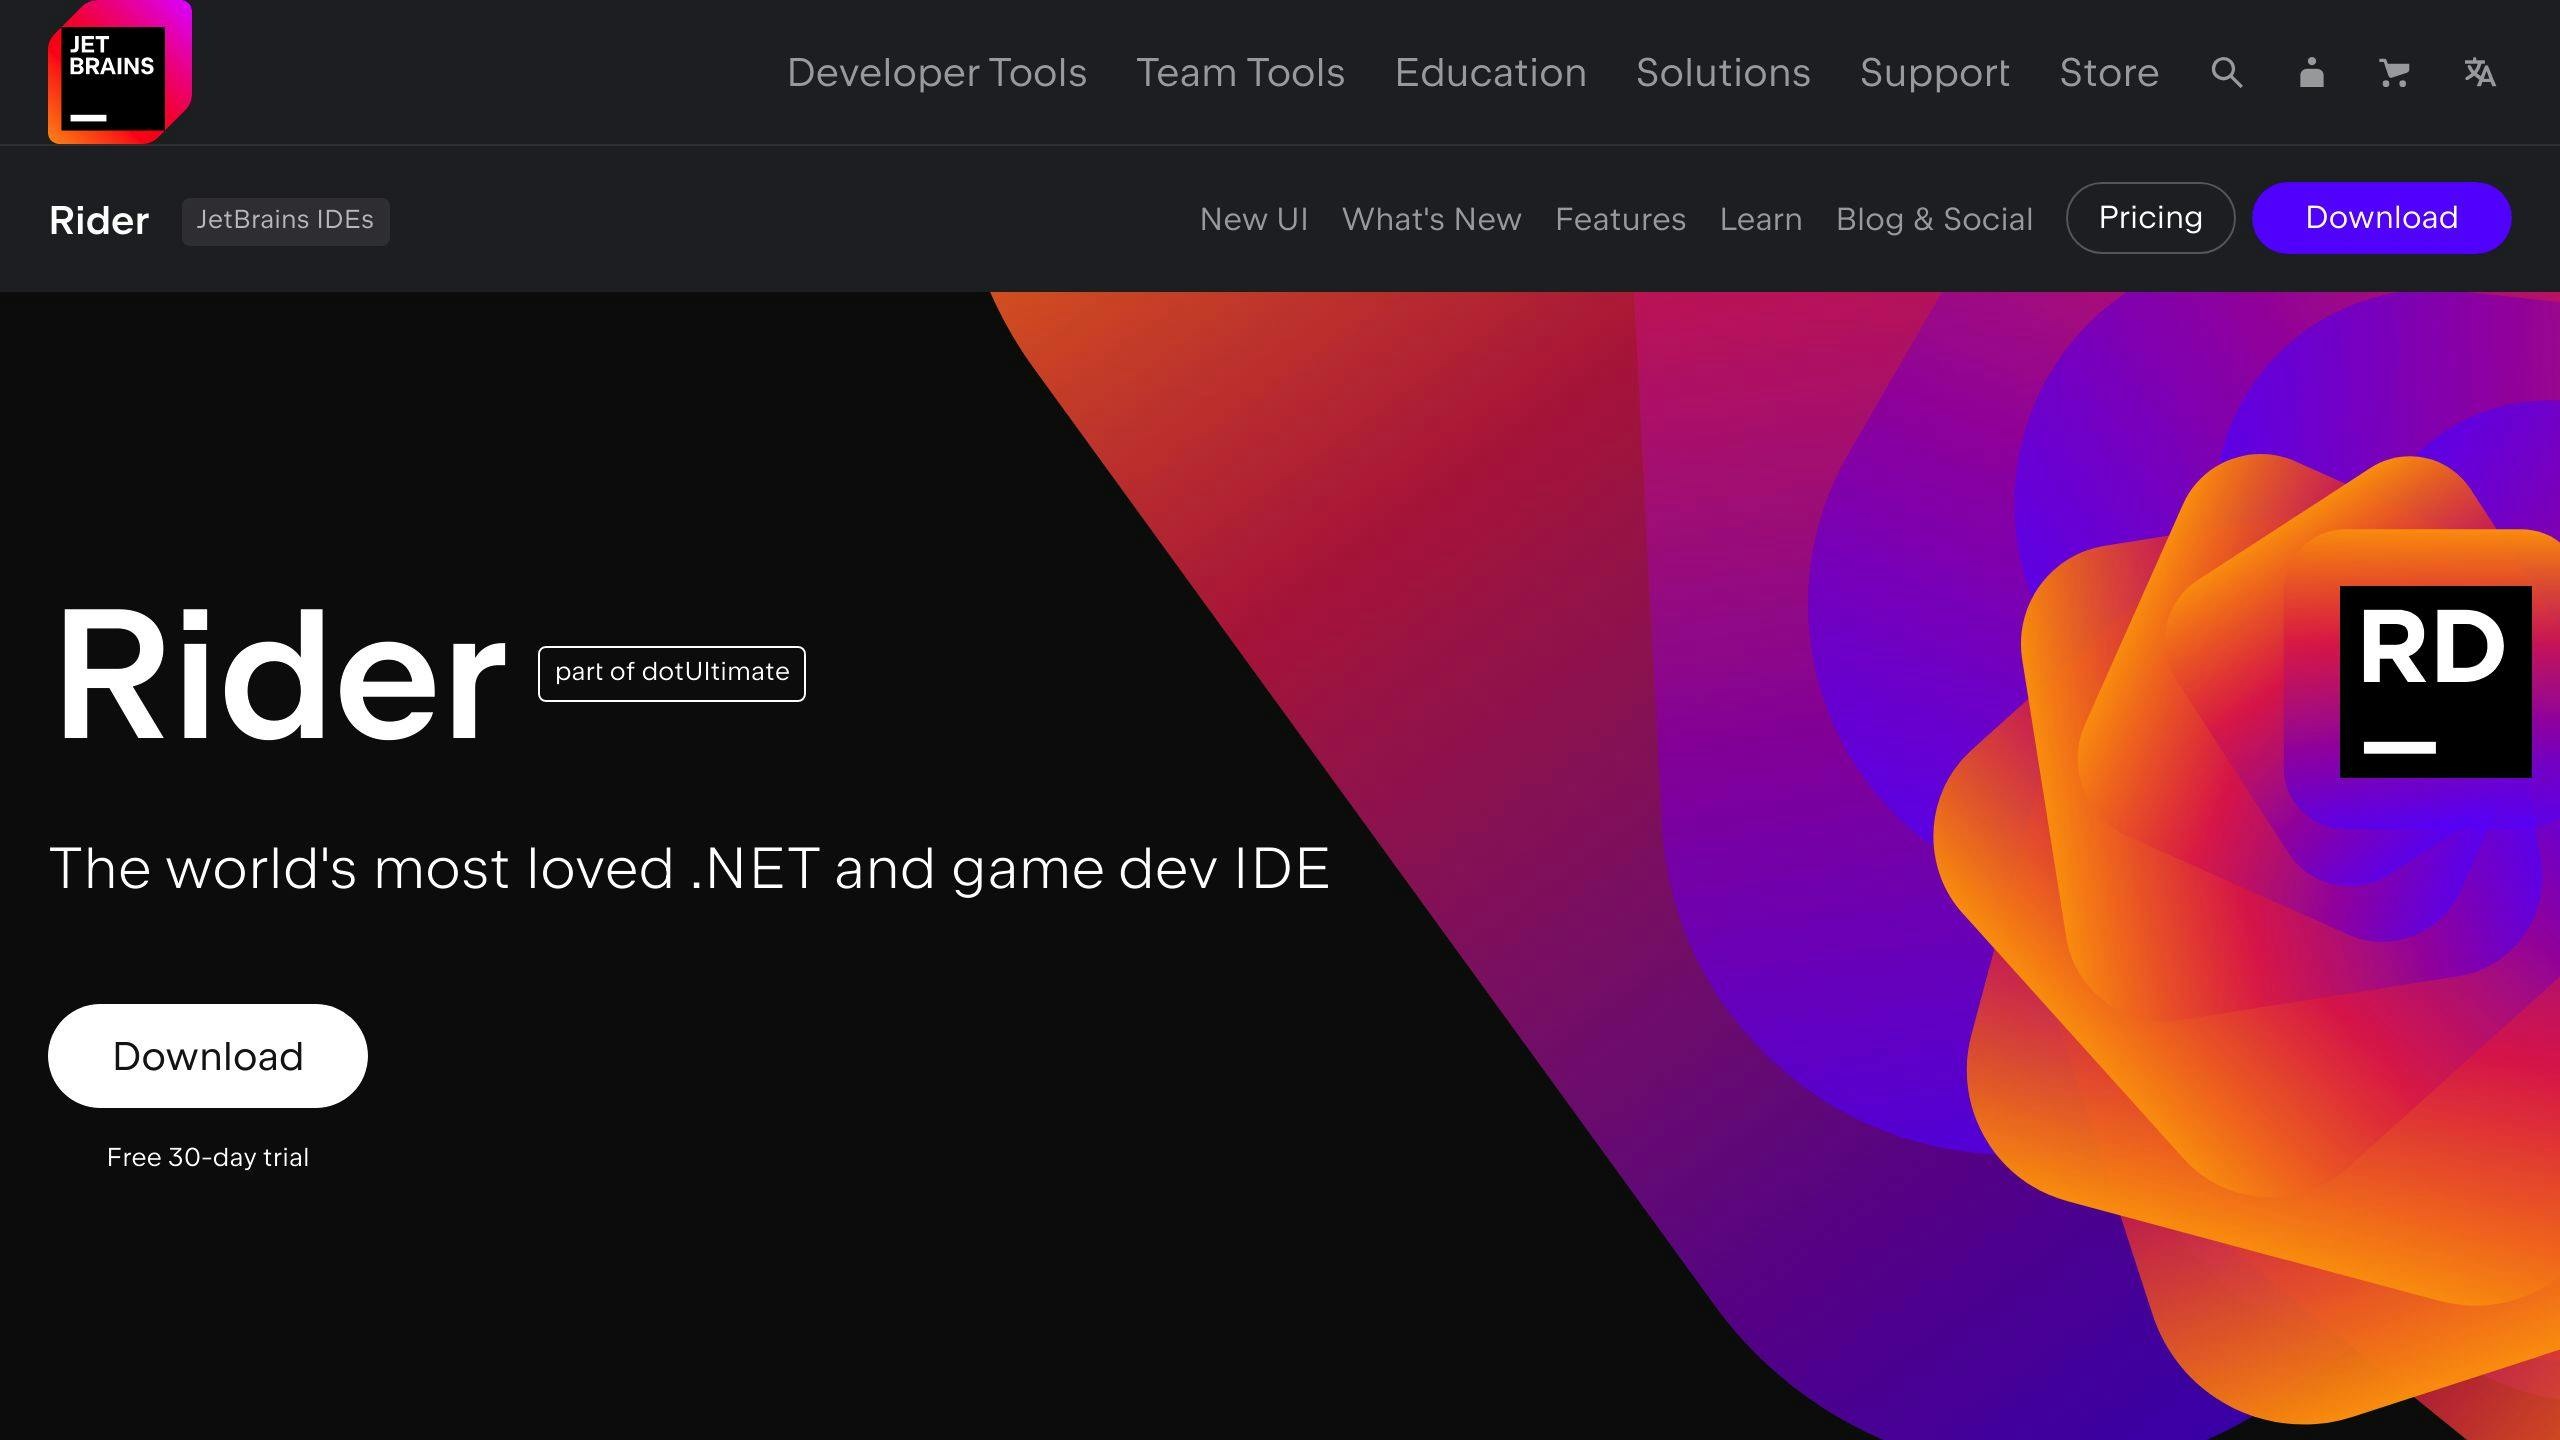The width and height of the screenshot is (2560, 1440).
Task: Open the Team Tools menu
Action: pos(1240,72)
